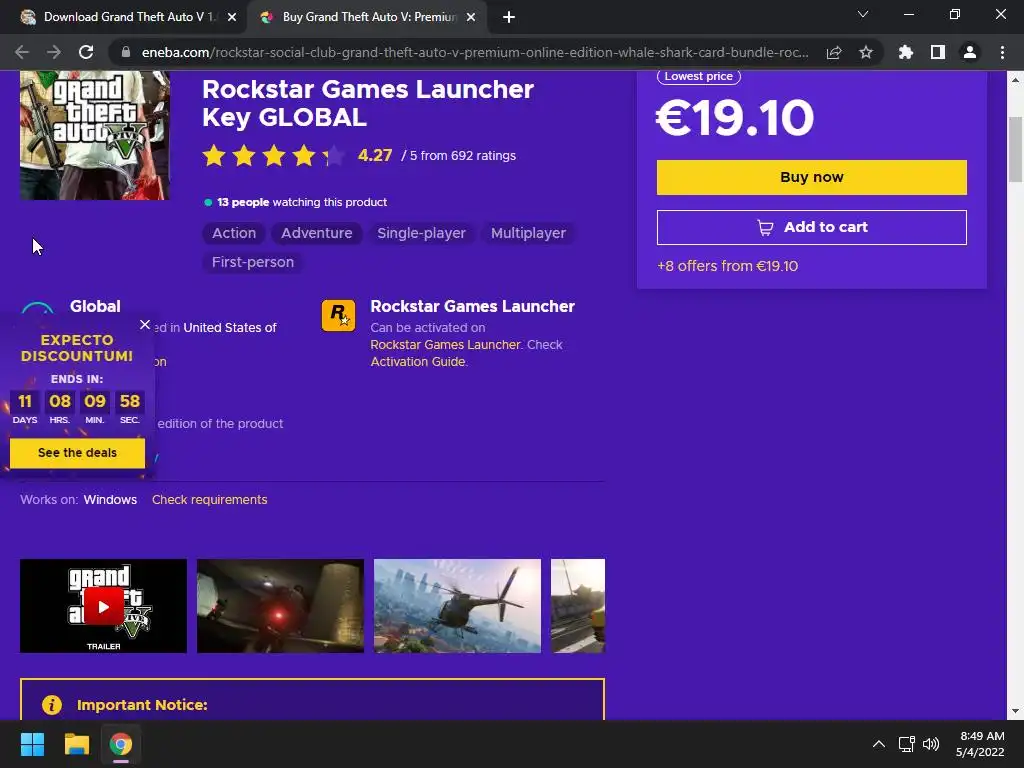Reload the Eneba page
This screenshot has width=1024, height=768.
pyautogui.click(x=86, y=52)
